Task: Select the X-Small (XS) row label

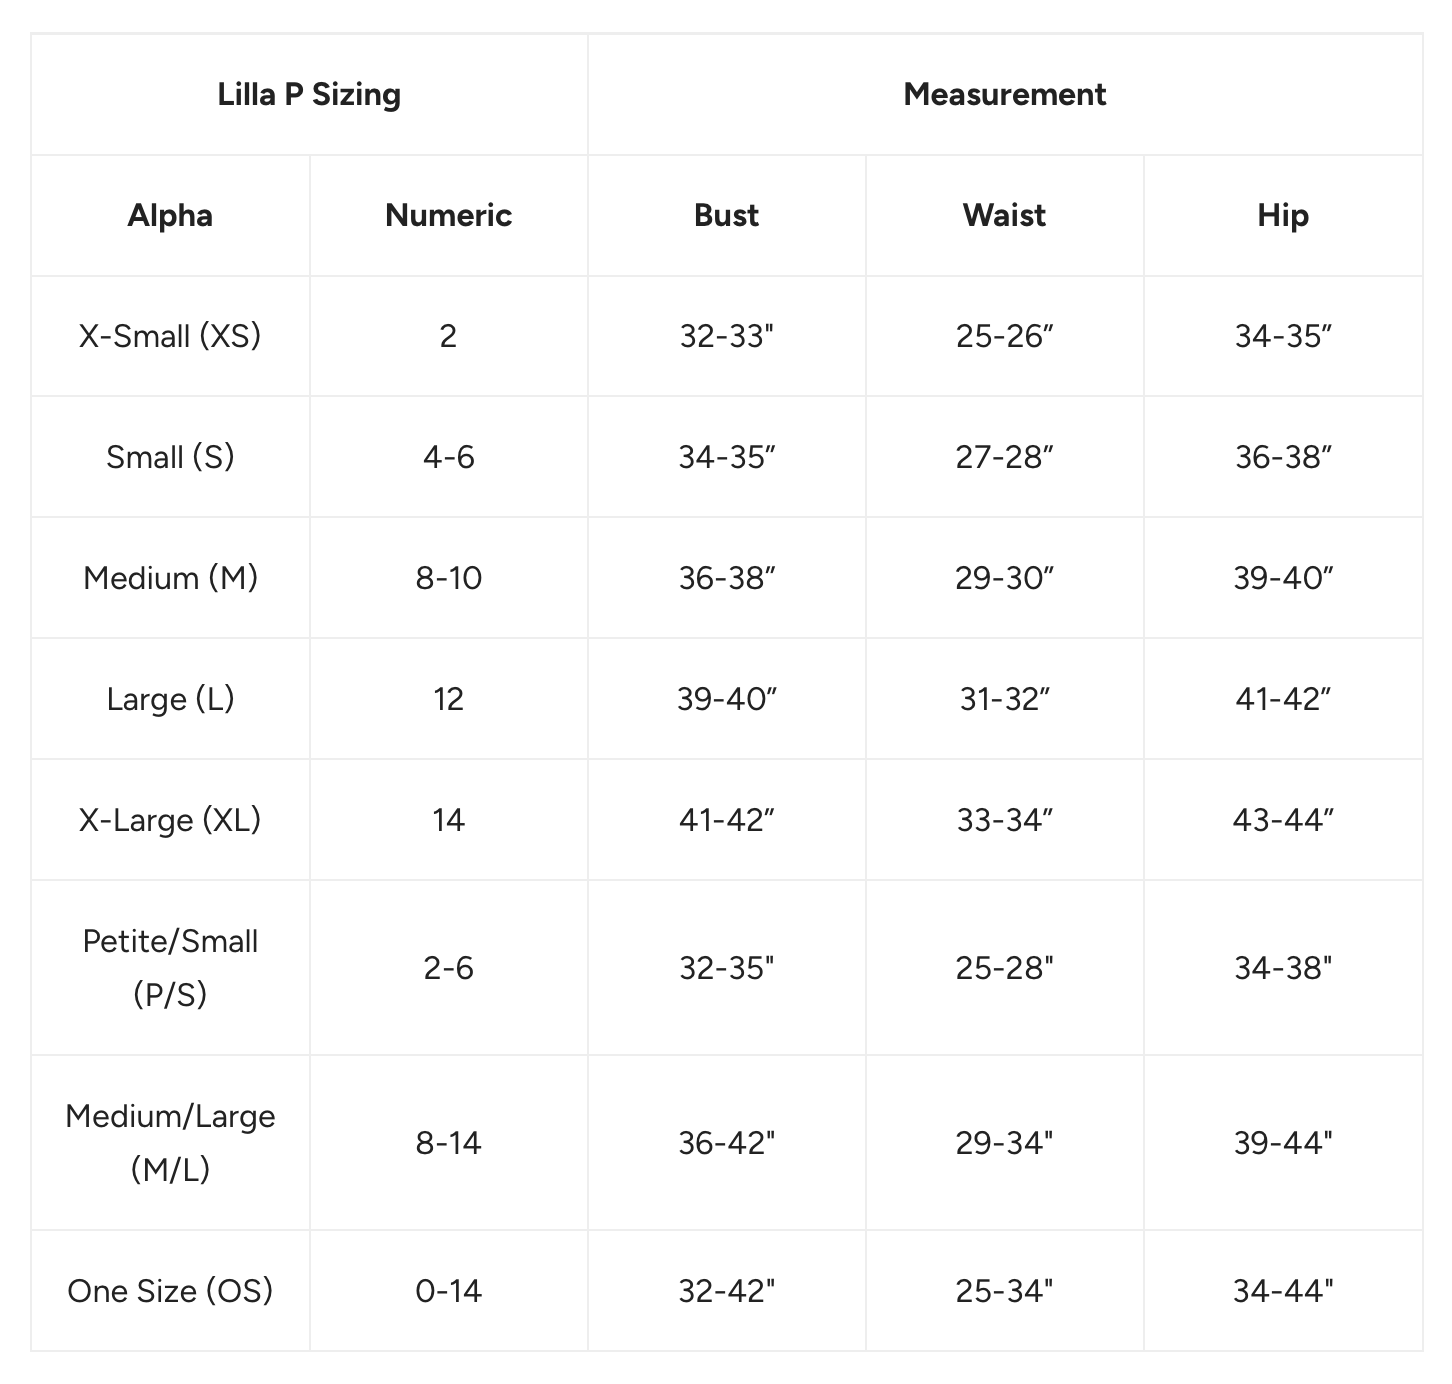Action: (170, 336)
